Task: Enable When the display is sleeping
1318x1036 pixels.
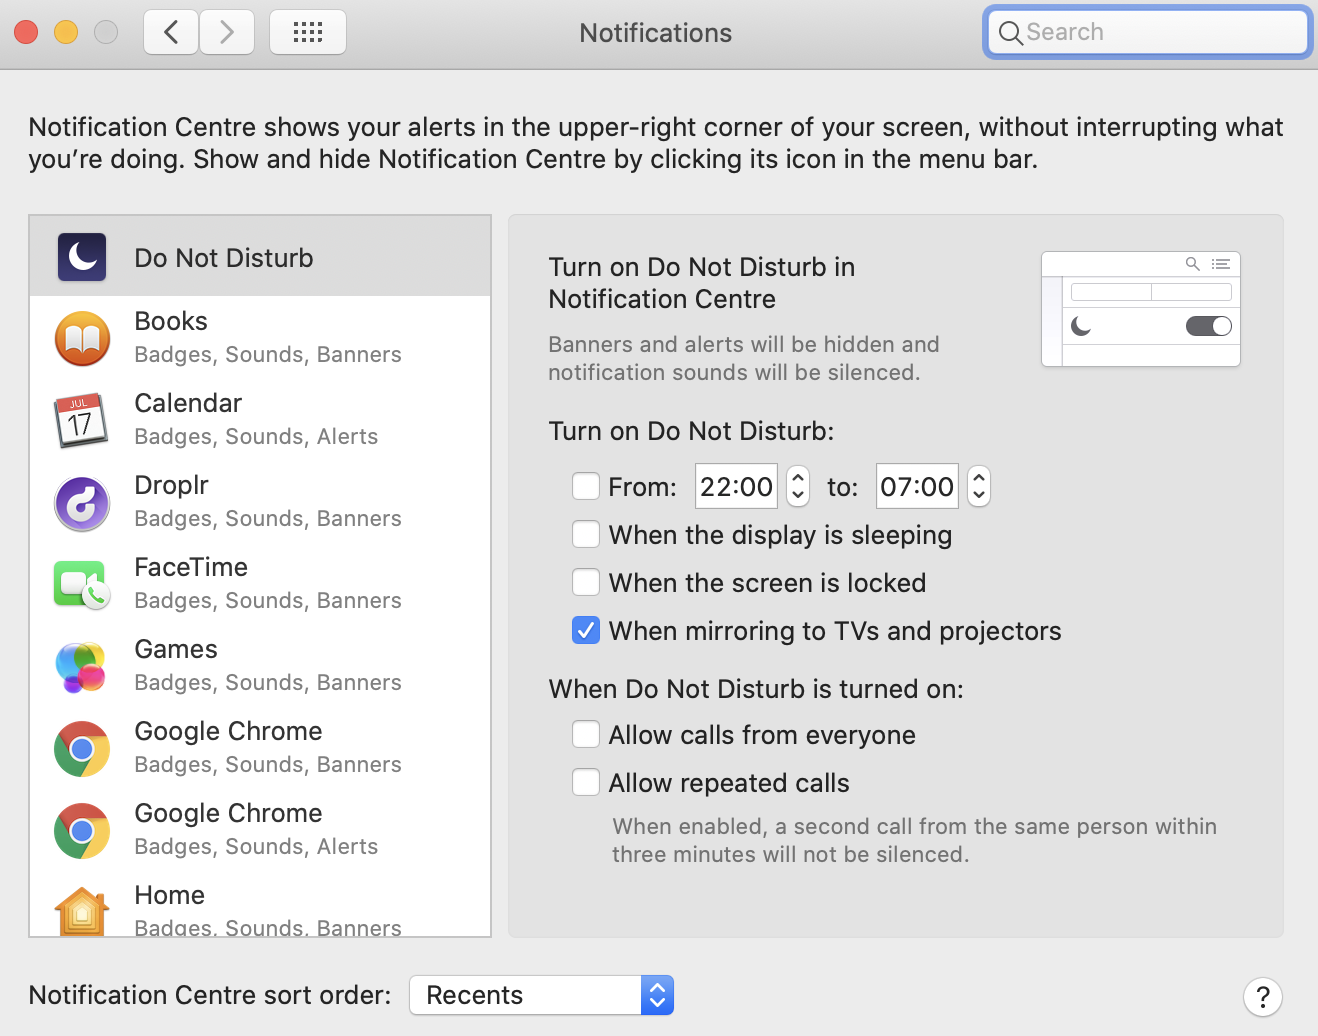Action: pos(586,535)
